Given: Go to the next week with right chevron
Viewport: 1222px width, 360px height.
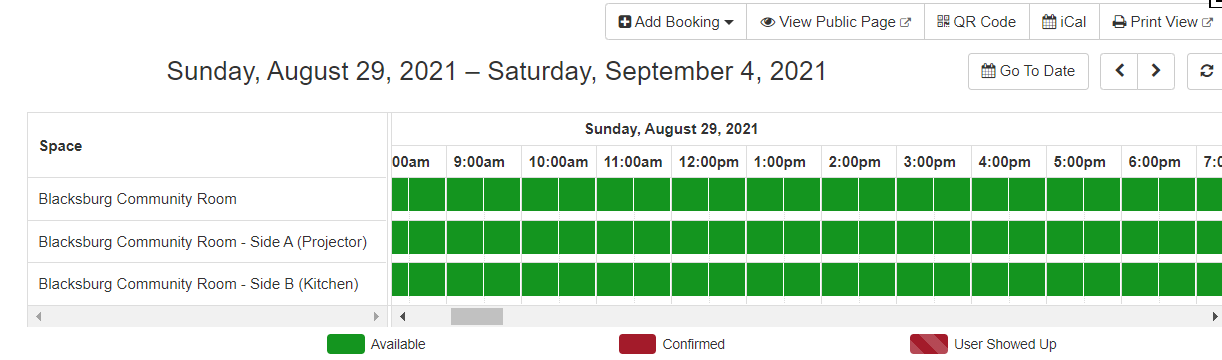Looking at the screenshot, I should click(1156, 71).
